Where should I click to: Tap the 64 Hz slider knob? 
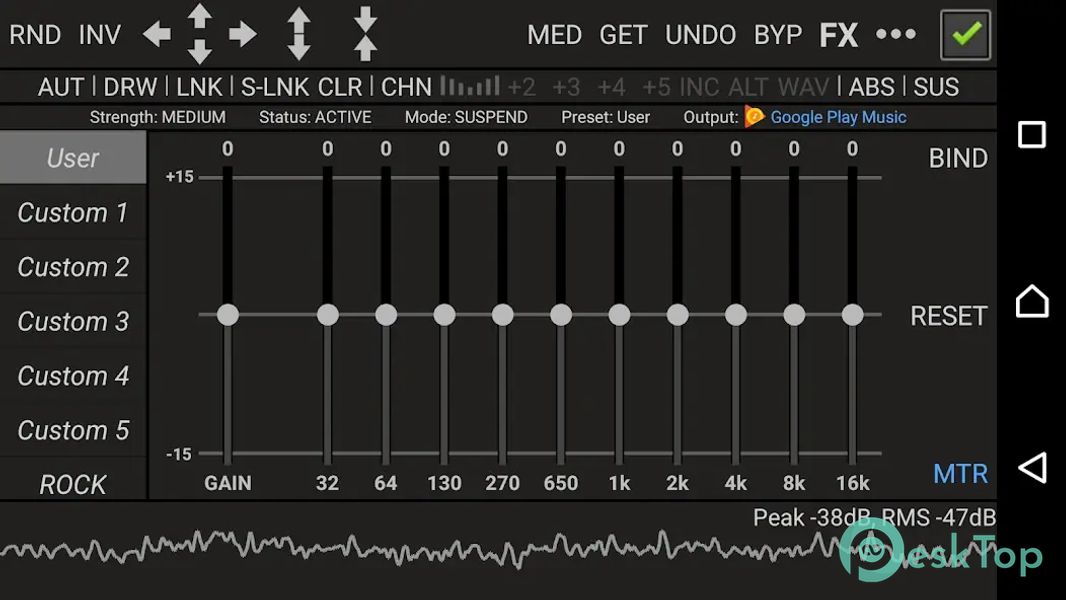click(386, 315)
